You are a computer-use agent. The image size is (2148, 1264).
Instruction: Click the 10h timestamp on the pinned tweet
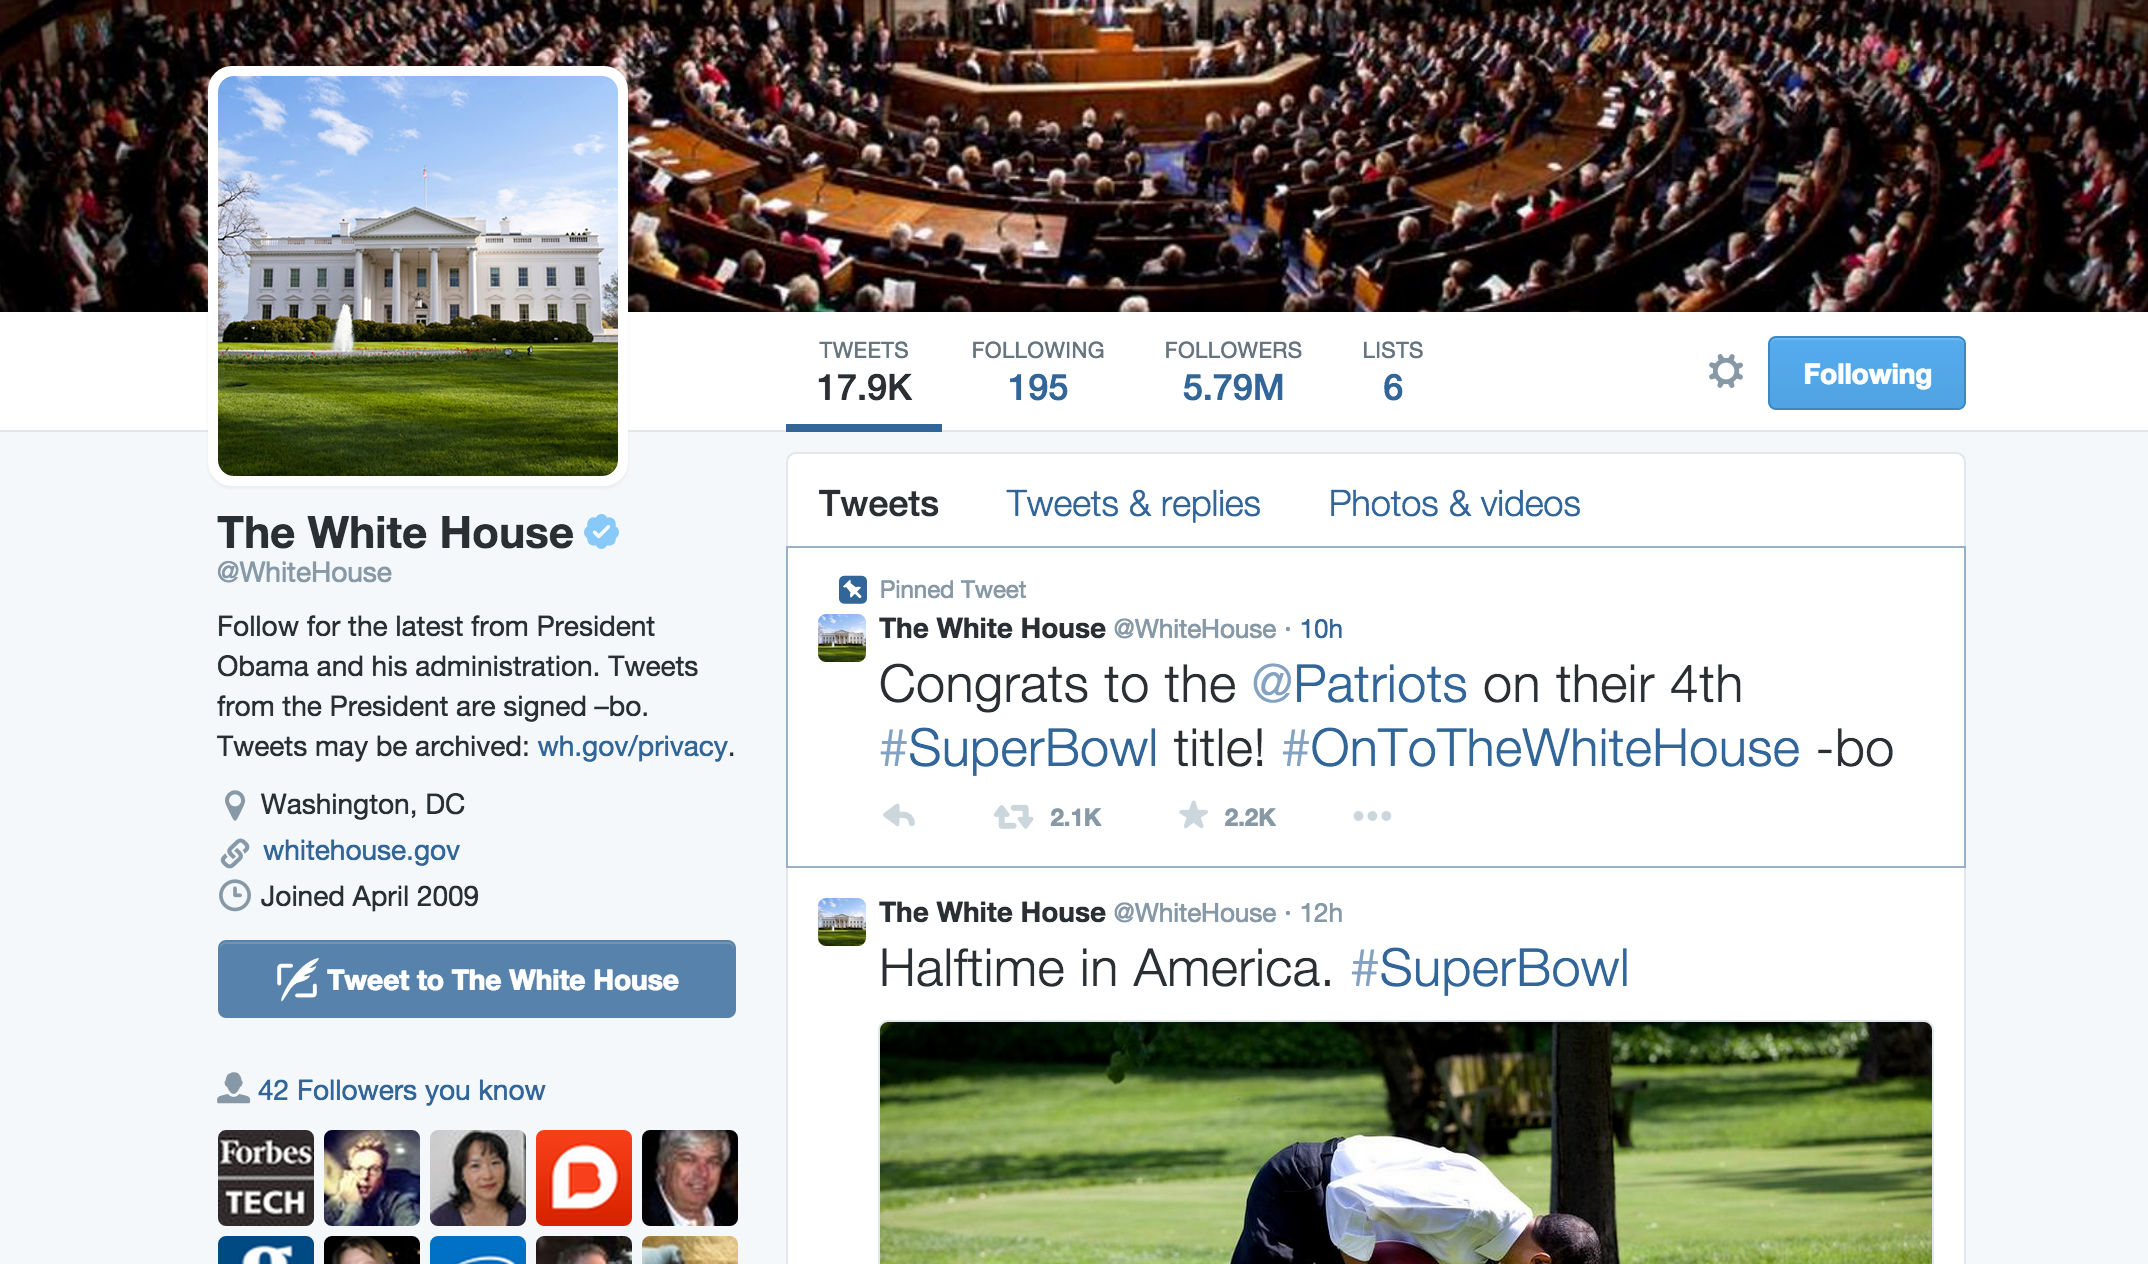pos(1321,629)
